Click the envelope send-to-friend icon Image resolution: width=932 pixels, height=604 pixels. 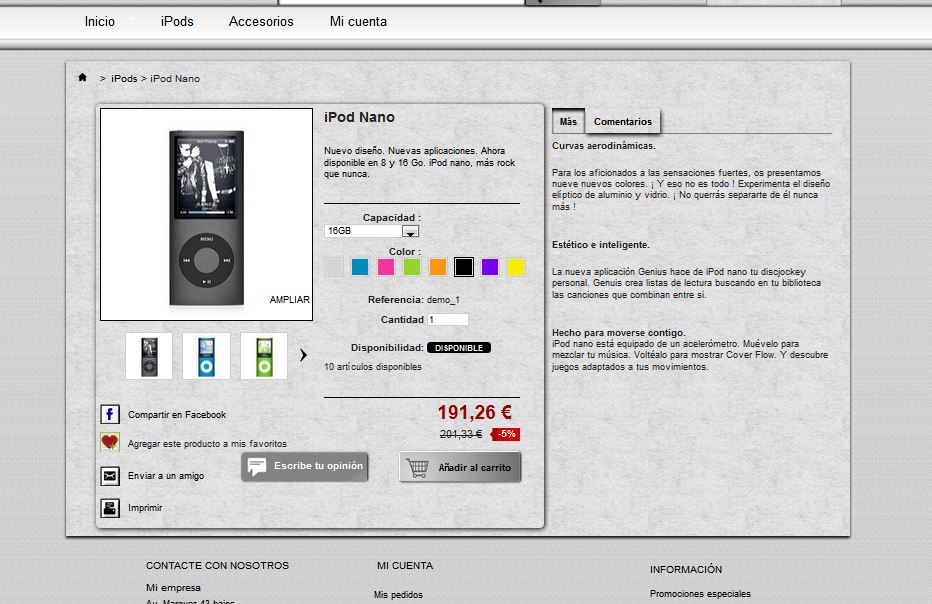click(x=110, y=476)
